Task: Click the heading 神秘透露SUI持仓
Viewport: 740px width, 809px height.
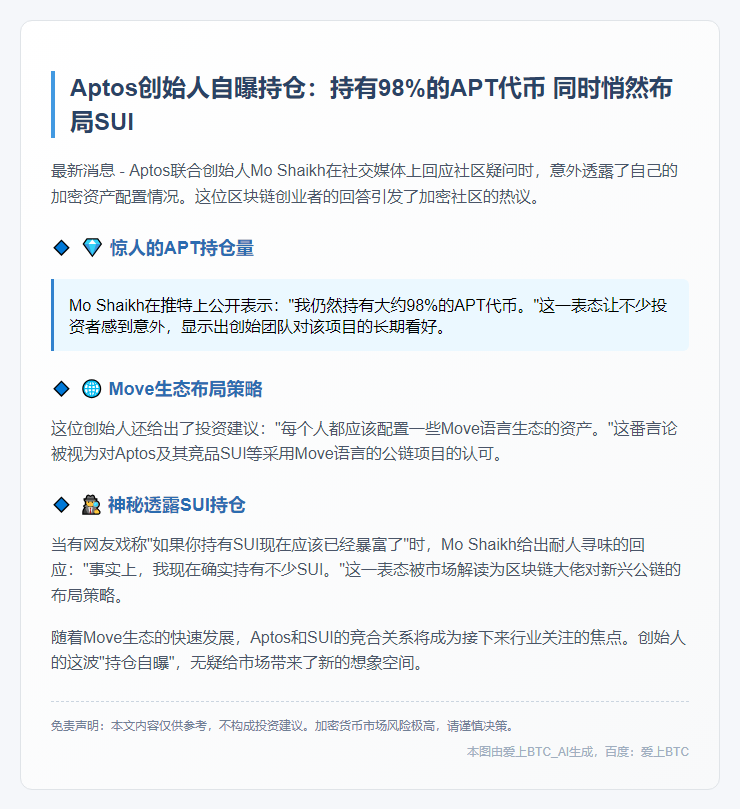Action: (176, 505)
